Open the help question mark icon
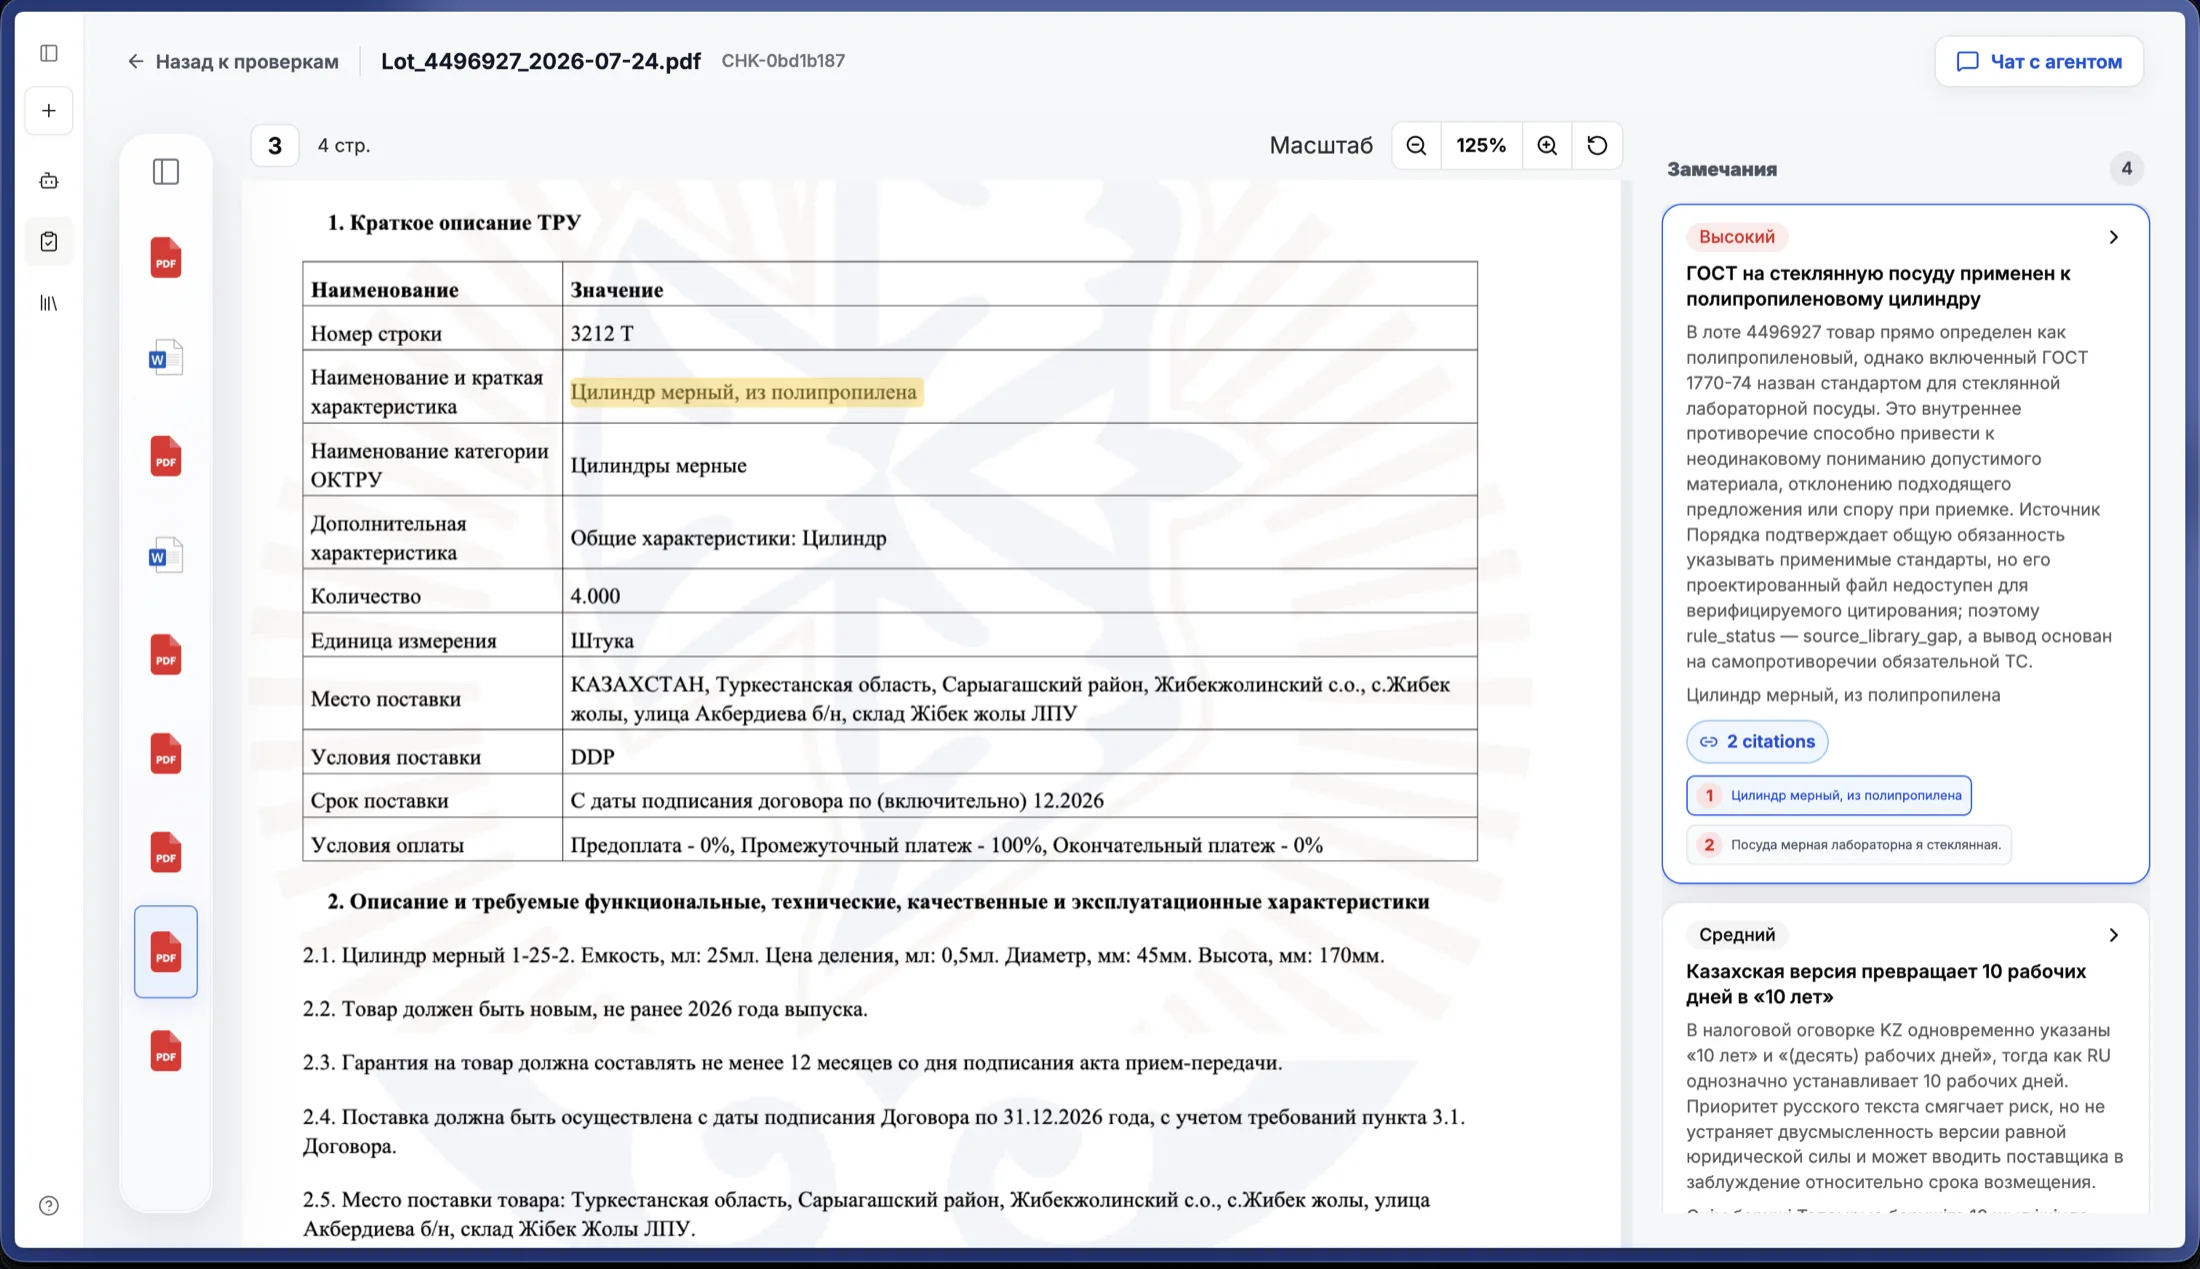Viewport: 2200px width, 1269px height. click(49, 1206)
